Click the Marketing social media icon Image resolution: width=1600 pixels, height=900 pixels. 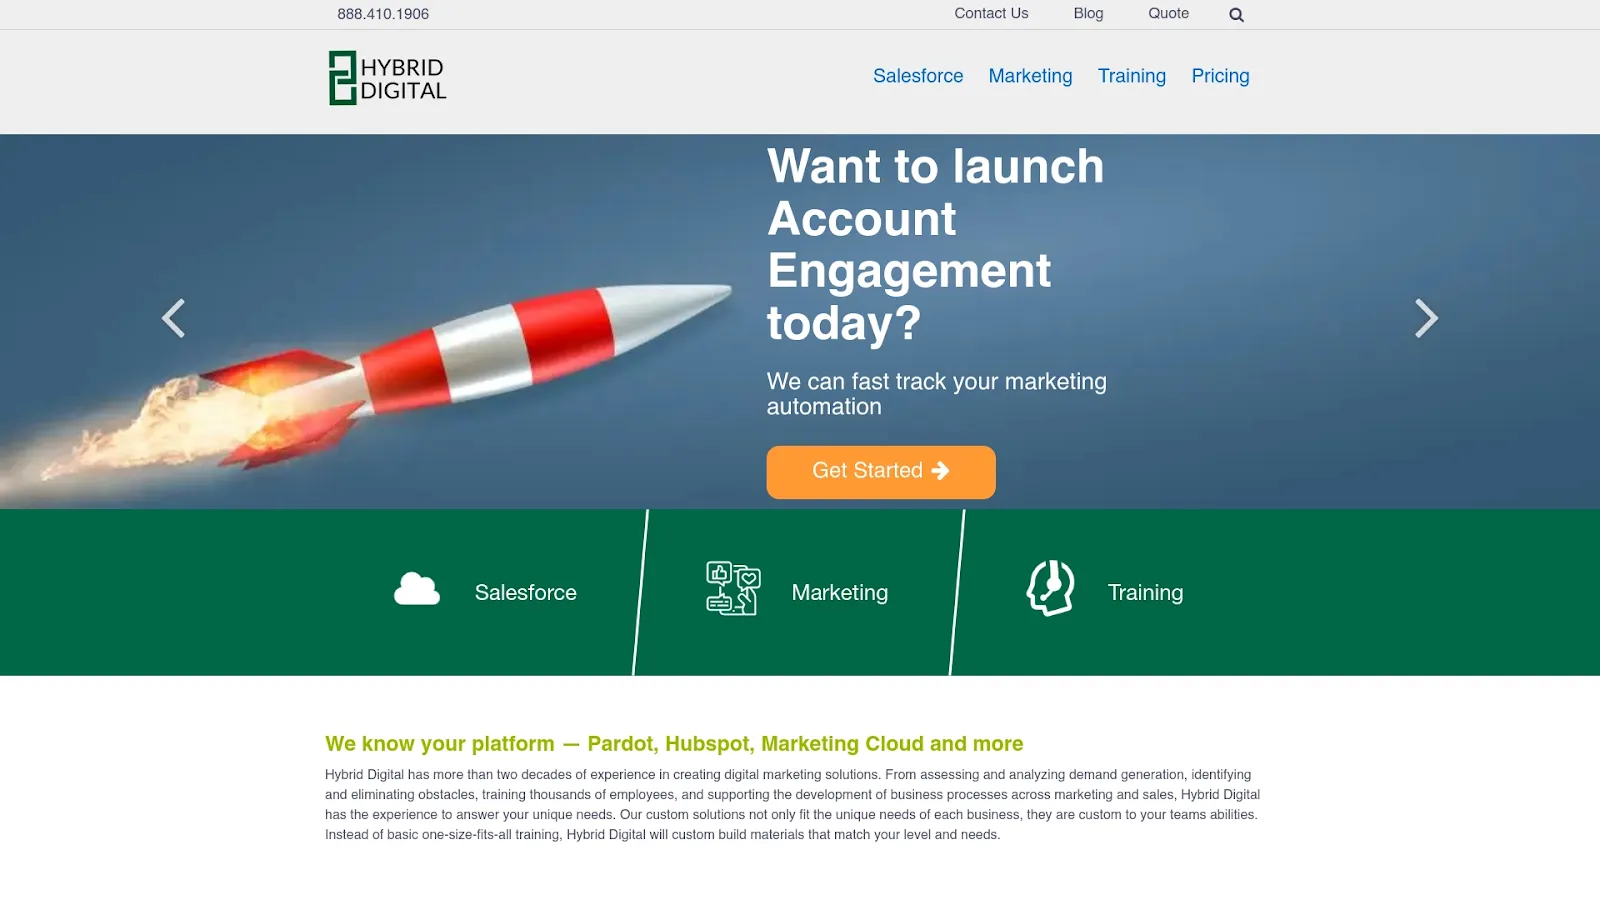732,589
